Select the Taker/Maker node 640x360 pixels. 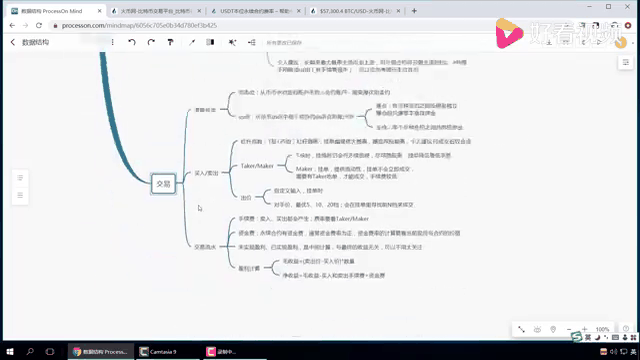click(257, 166)
